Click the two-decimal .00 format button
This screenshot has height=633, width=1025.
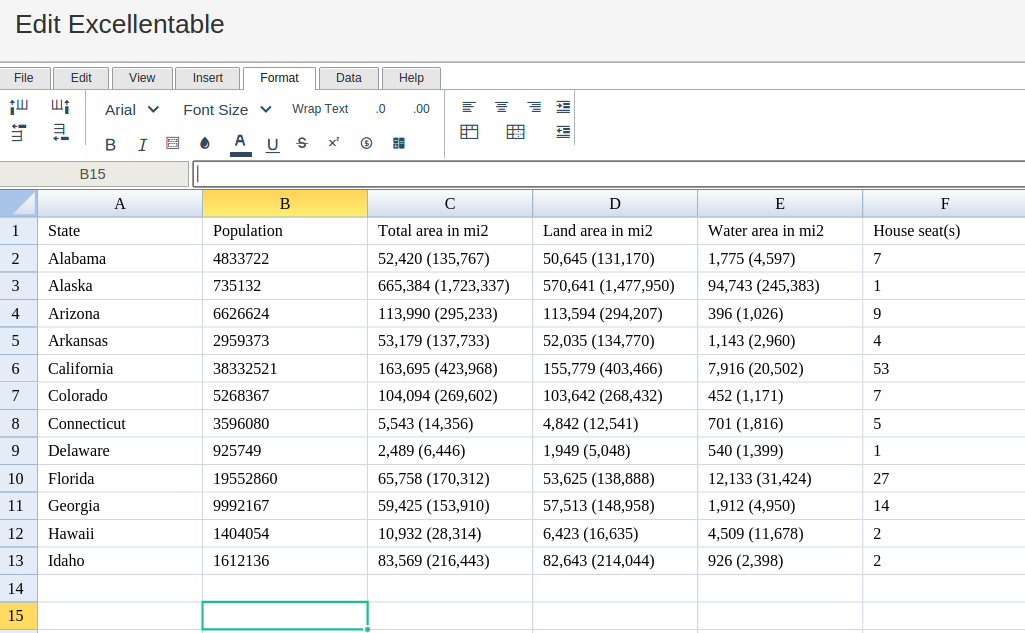(421, 109)
